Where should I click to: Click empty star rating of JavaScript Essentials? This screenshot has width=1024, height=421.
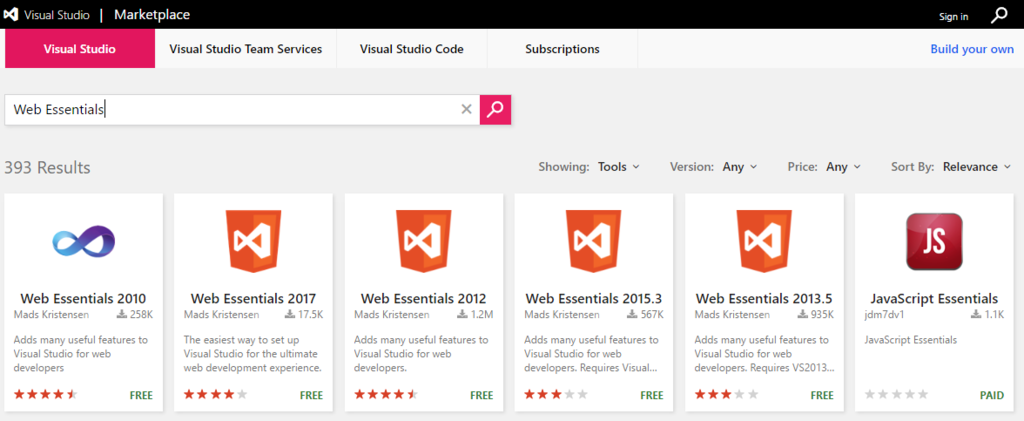click(897, 394)
